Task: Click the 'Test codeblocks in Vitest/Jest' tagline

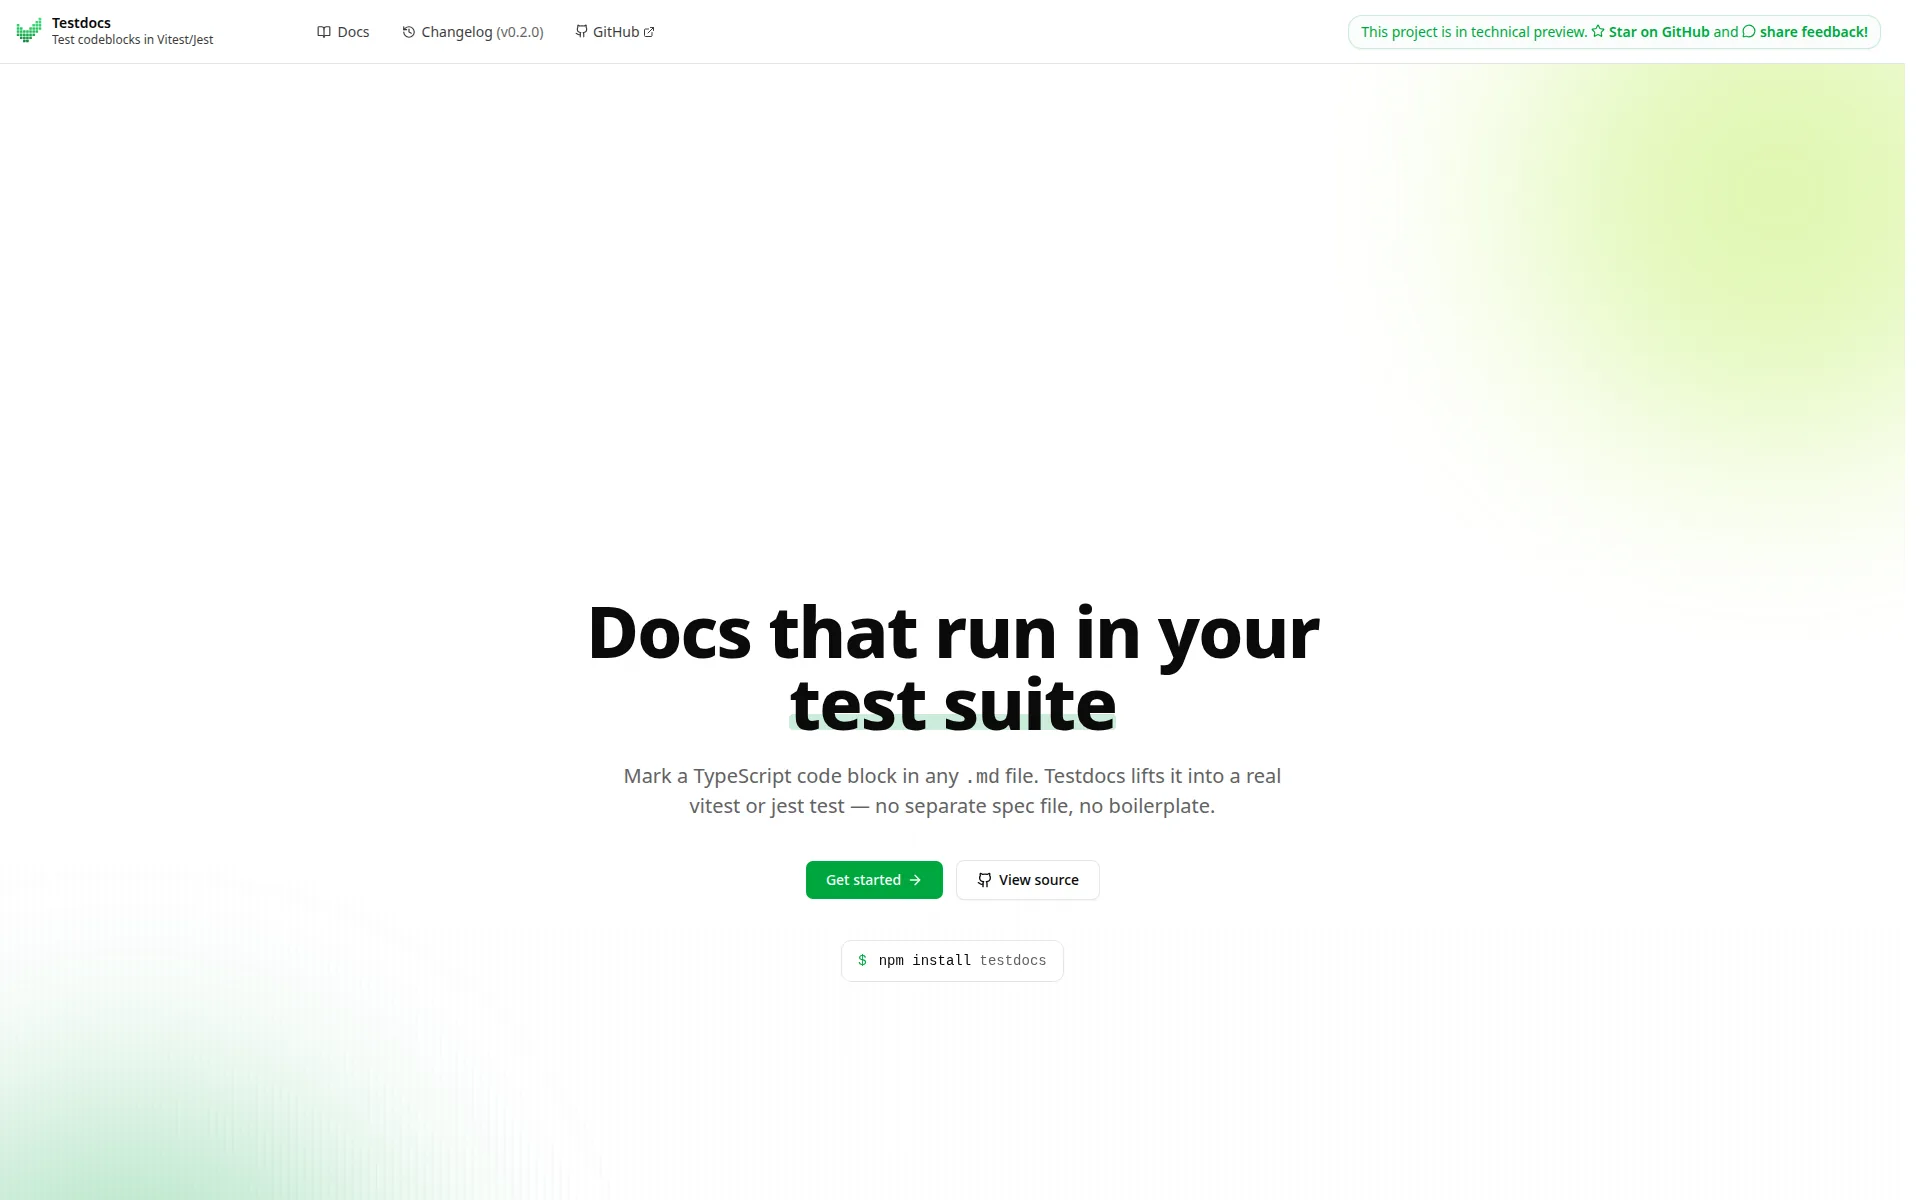Action: 134,40
